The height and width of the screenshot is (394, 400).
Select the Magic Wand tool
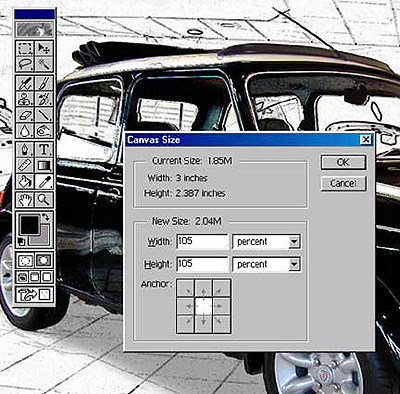[x=44, y=63]
